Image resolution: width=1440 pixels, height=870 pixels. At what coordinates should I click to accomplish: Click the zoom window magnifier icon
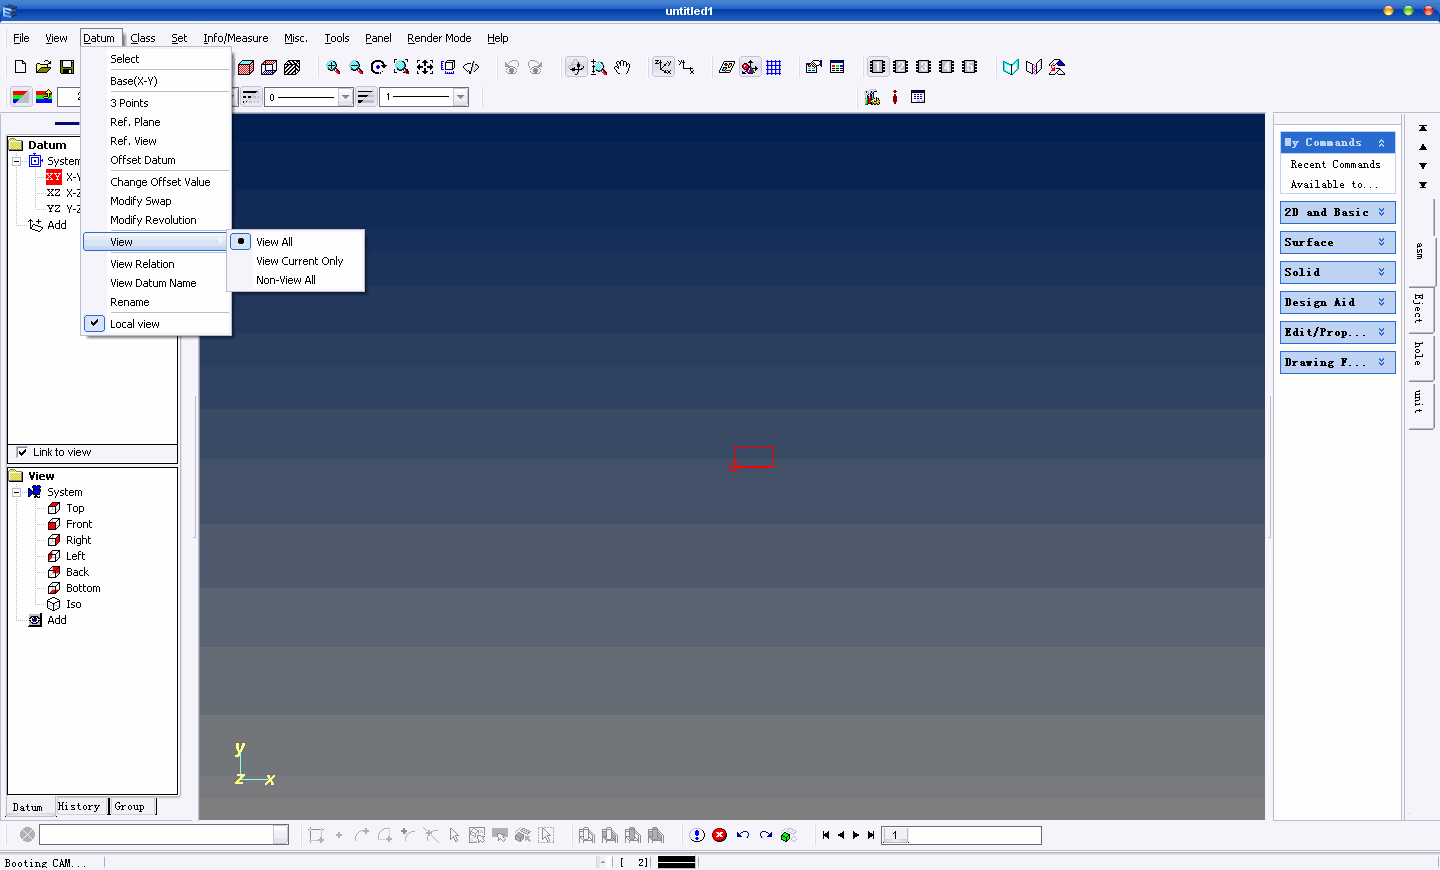[401, 67]
